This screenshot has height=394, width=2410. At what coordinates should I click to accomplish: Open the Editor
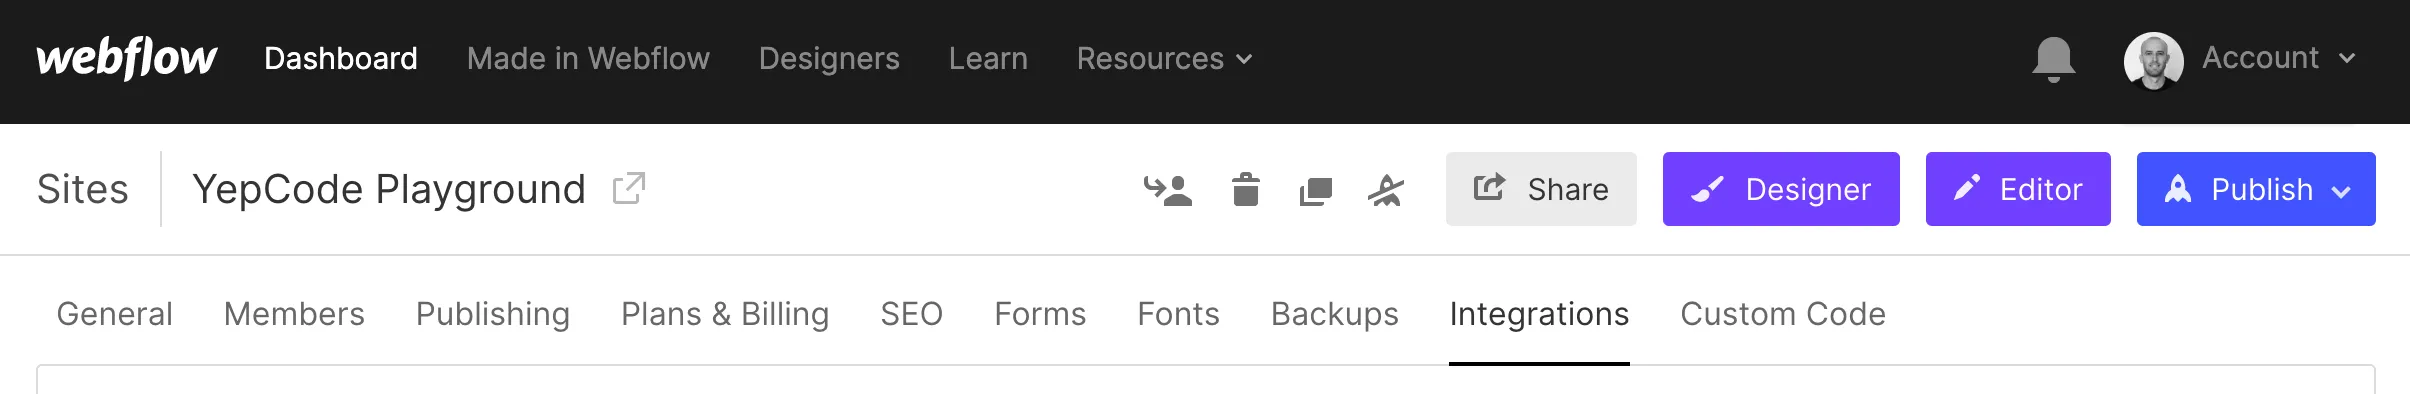2018,189
